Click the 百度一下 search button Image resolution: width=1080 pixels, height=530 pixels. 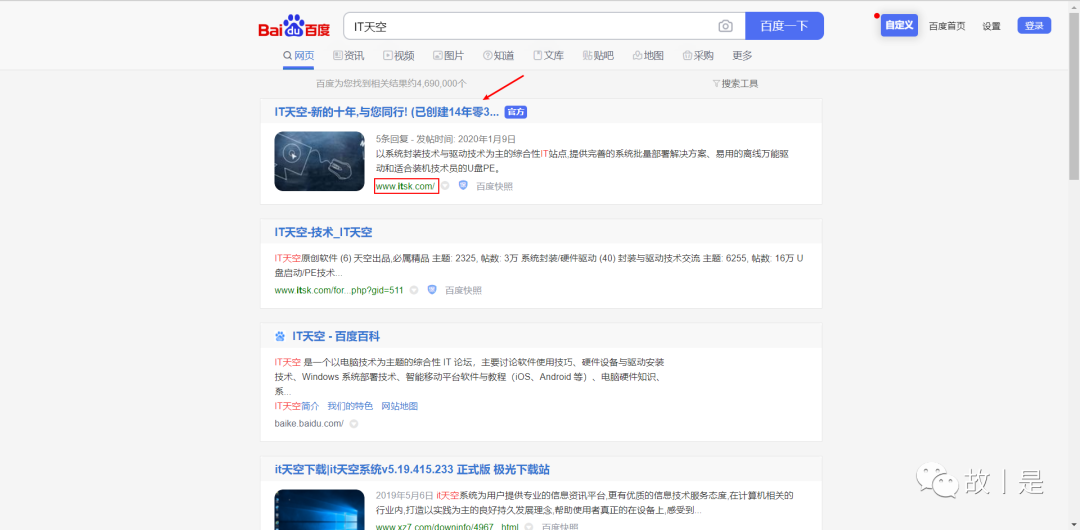[785, 26]
